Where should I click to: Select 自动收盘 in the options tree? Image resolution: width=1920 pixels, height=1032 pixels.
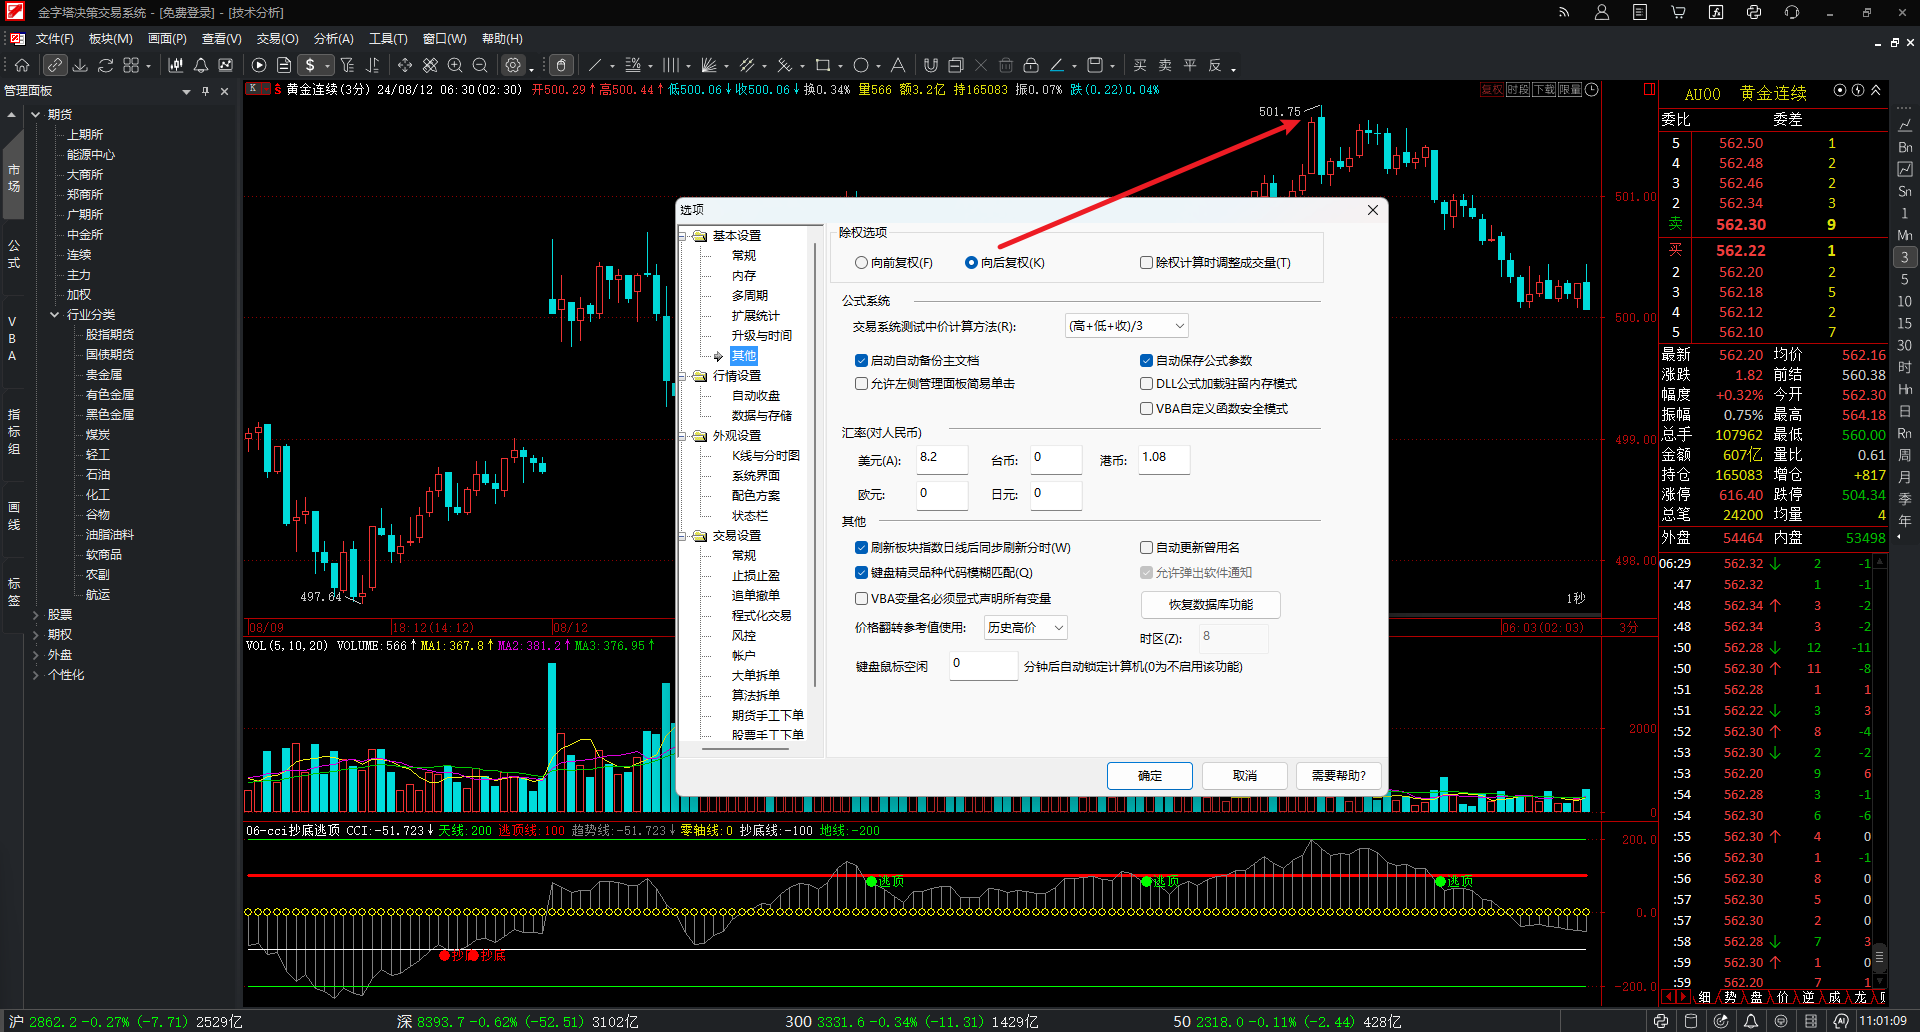point(756,396)
